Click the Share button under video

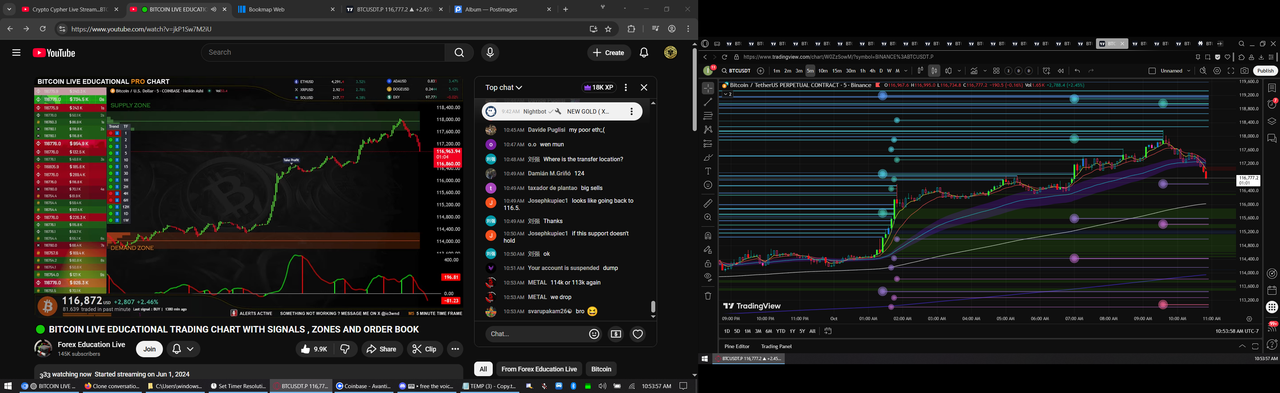point(381,349)
